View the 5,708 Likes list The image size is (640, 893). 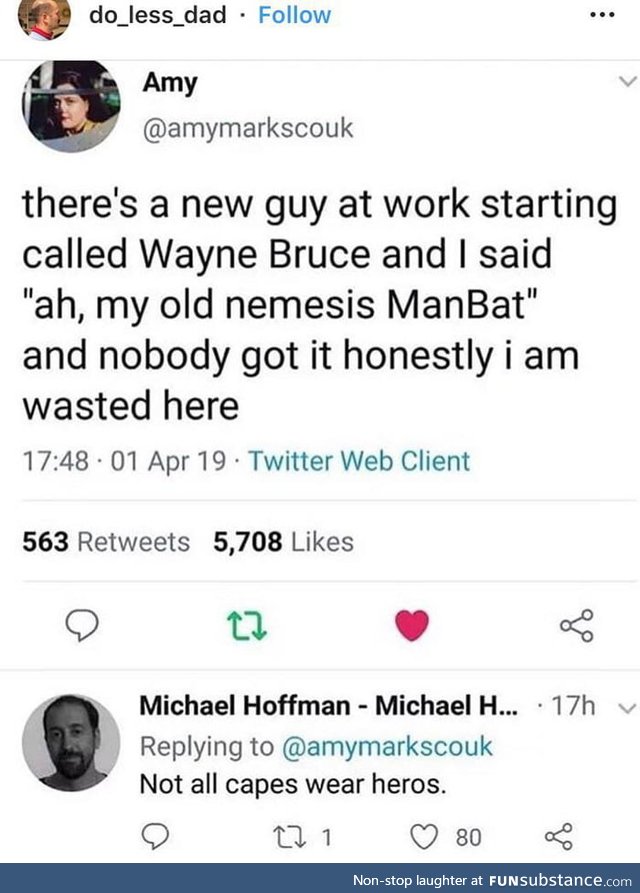(283, 541)
